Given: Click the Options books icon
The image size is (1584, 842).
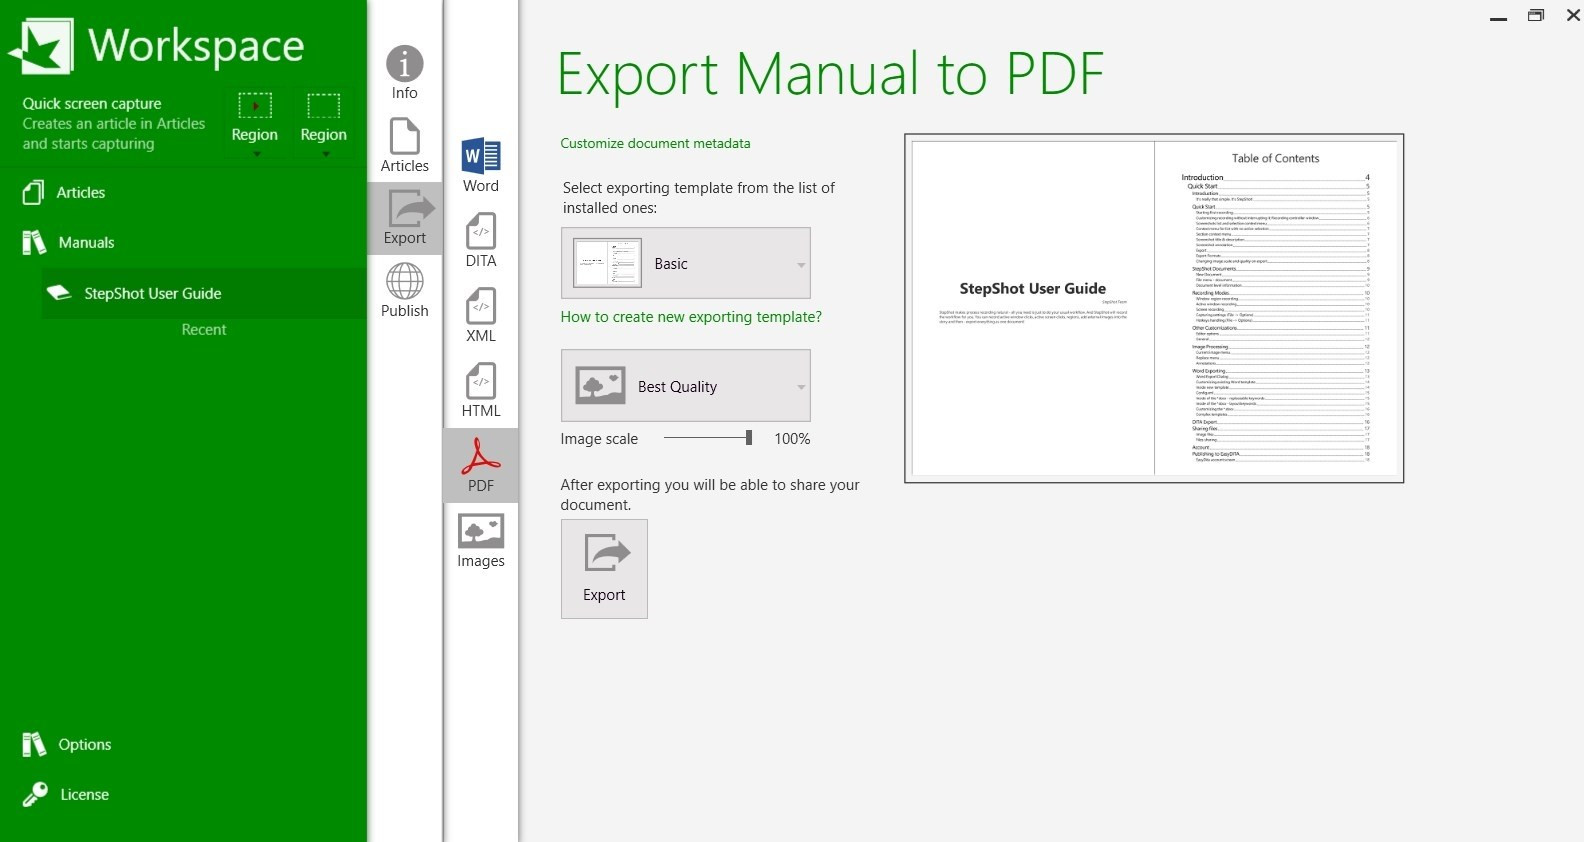Looking at the screenshot, I should (x=34, y=744).
